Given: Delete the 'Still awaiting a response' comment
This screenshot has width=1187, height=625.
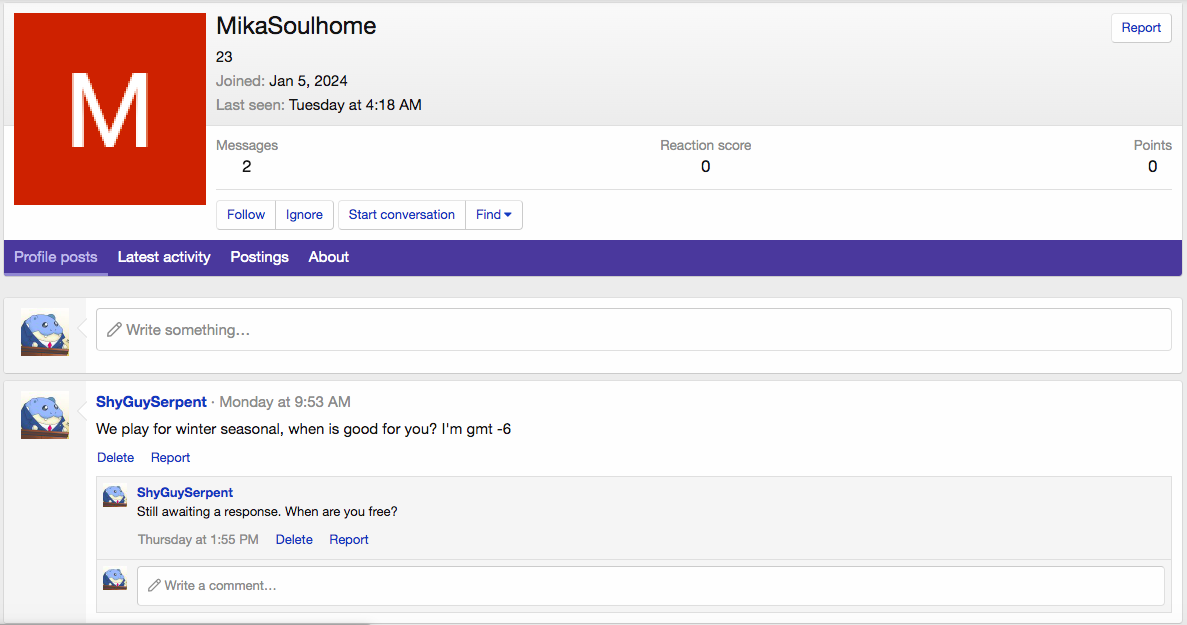Looking at the screenshot, I should [x=294, y=540].
